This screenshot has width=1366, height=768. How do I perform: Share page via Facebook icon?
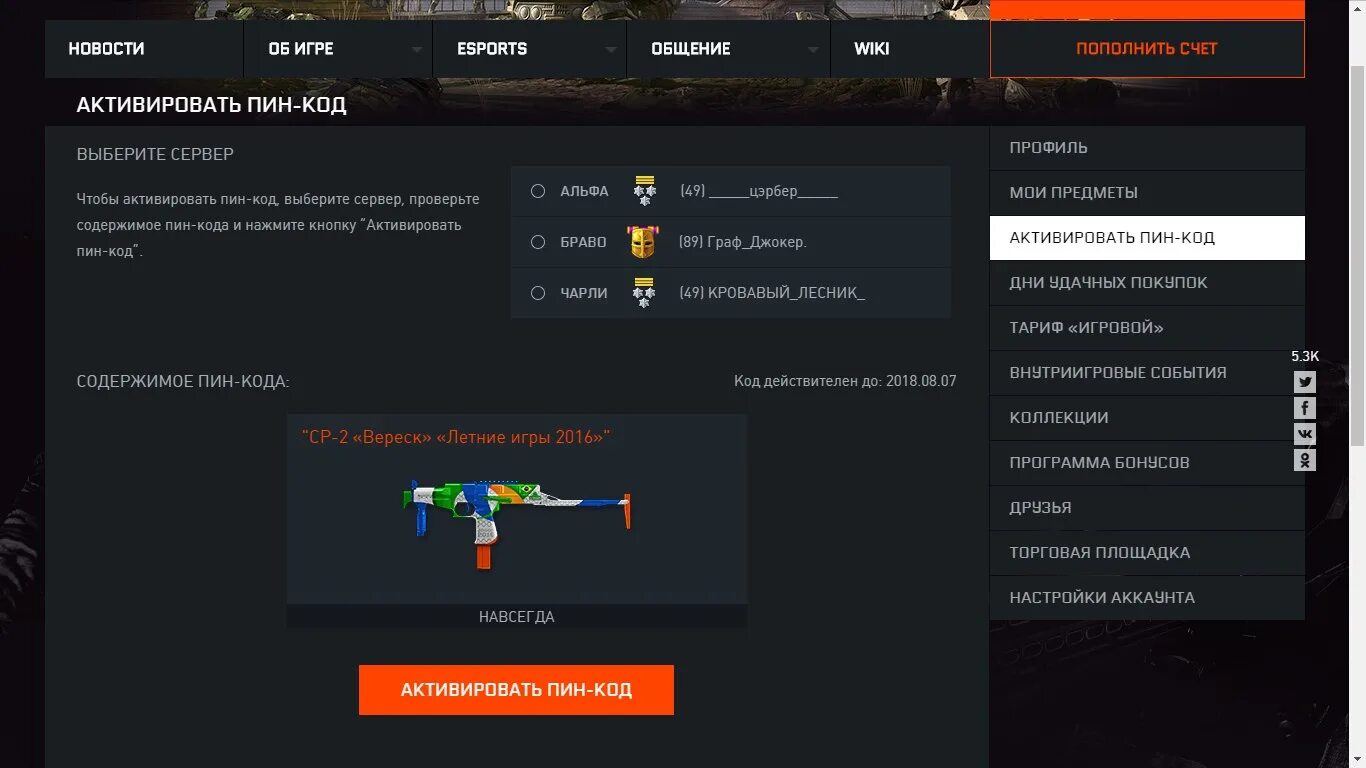click(x=1304, y=407)
